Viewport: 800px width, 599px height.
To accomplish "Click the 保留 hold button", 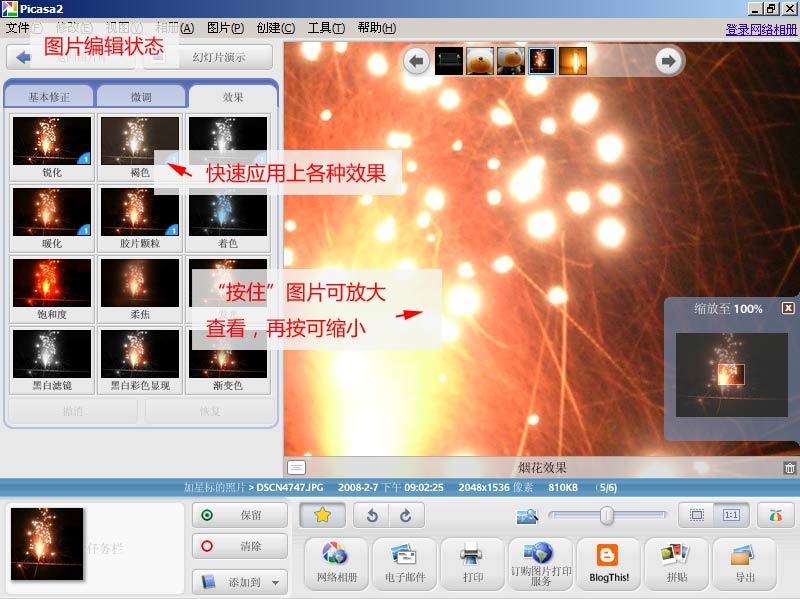I will click(x=240, y=515).
